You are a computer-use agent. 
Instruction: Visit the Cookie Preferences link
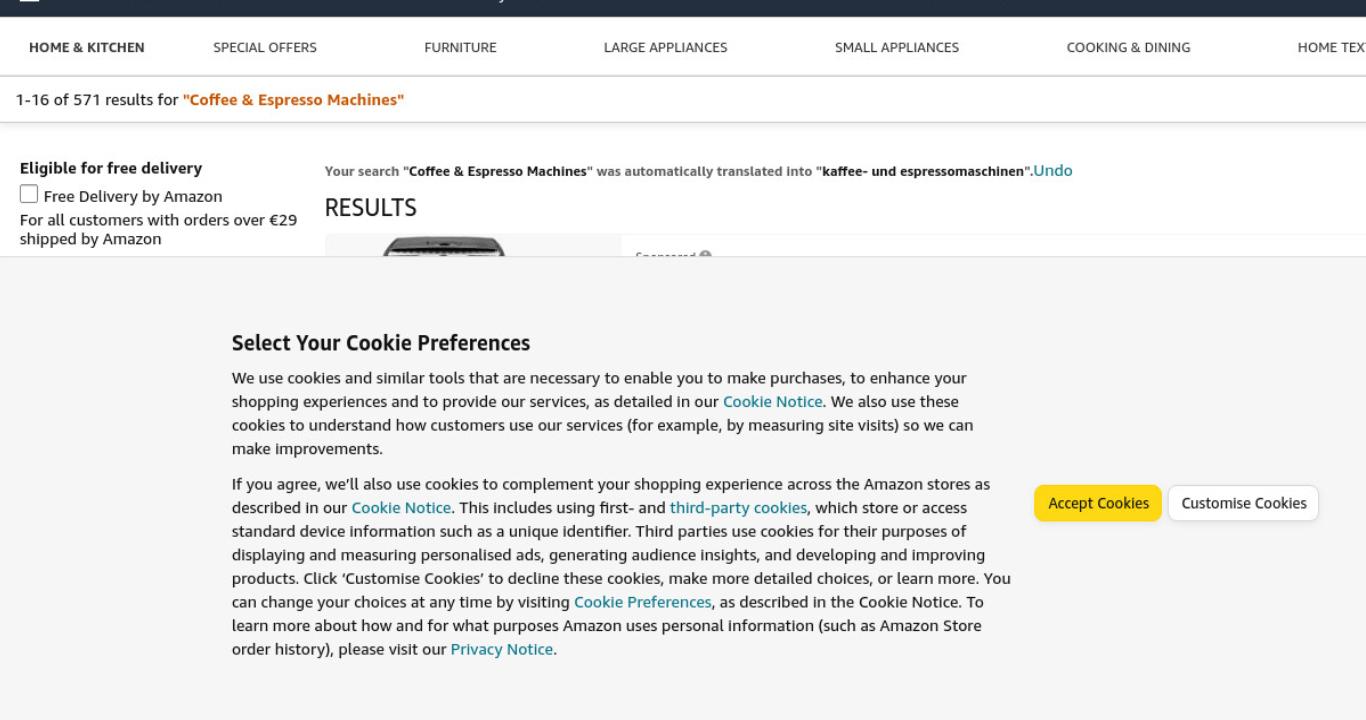click(x=643, y=602)
